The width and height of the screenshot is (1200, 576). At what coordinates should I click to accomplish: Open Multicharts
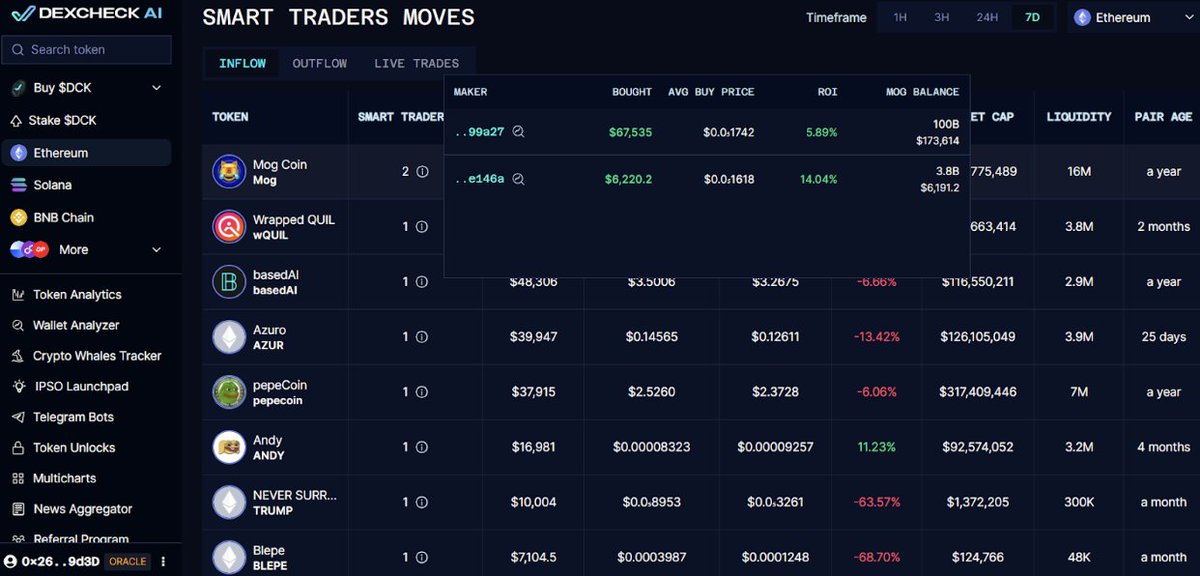click(67, 478)
